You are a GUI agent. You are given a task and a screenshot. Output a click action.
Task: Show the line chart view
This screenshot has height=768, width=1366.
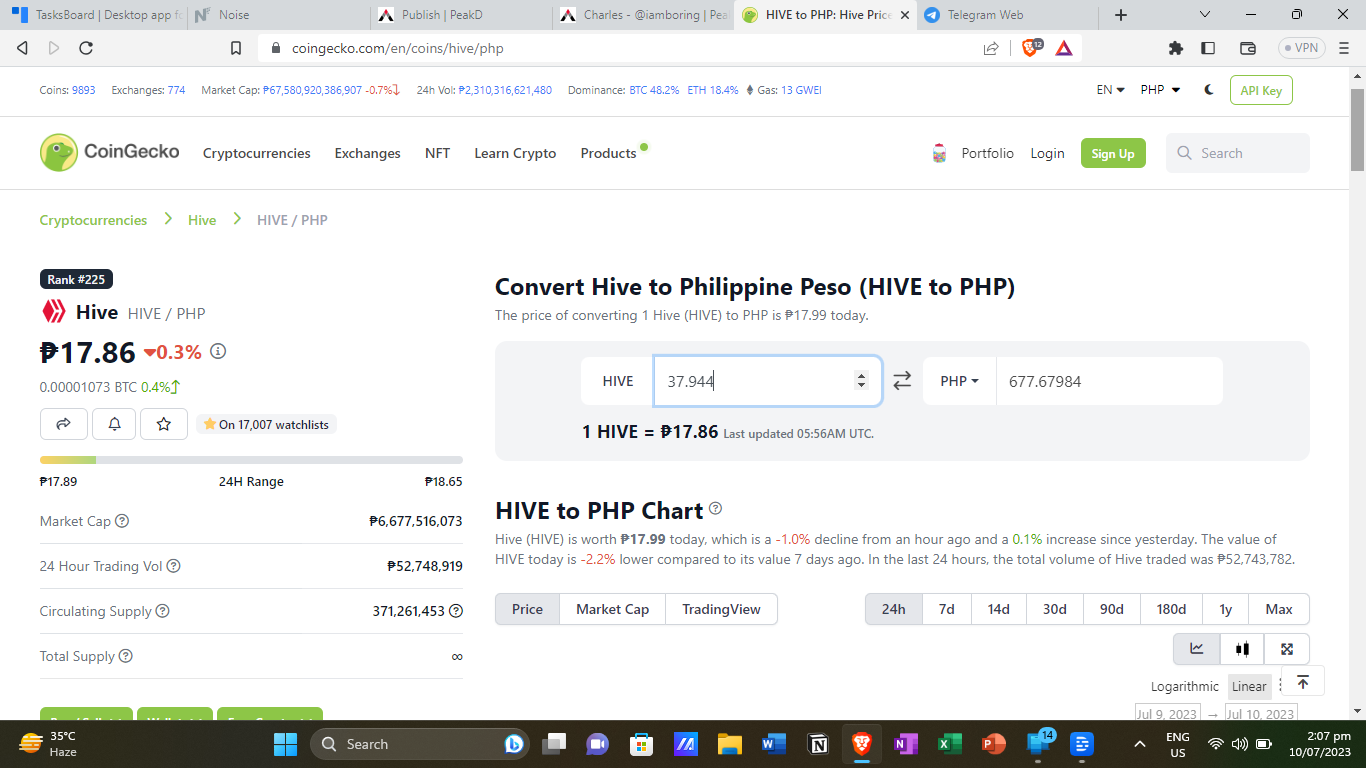[1197, 649]
